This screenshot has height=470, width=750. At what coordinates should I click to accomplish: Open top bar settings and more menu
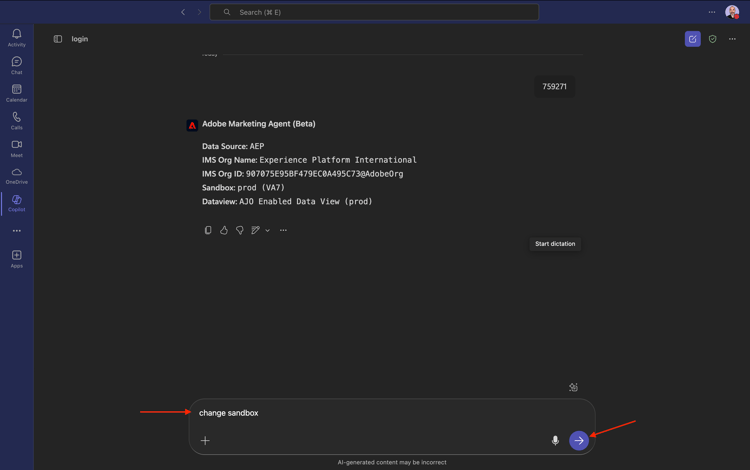point(712,12)
